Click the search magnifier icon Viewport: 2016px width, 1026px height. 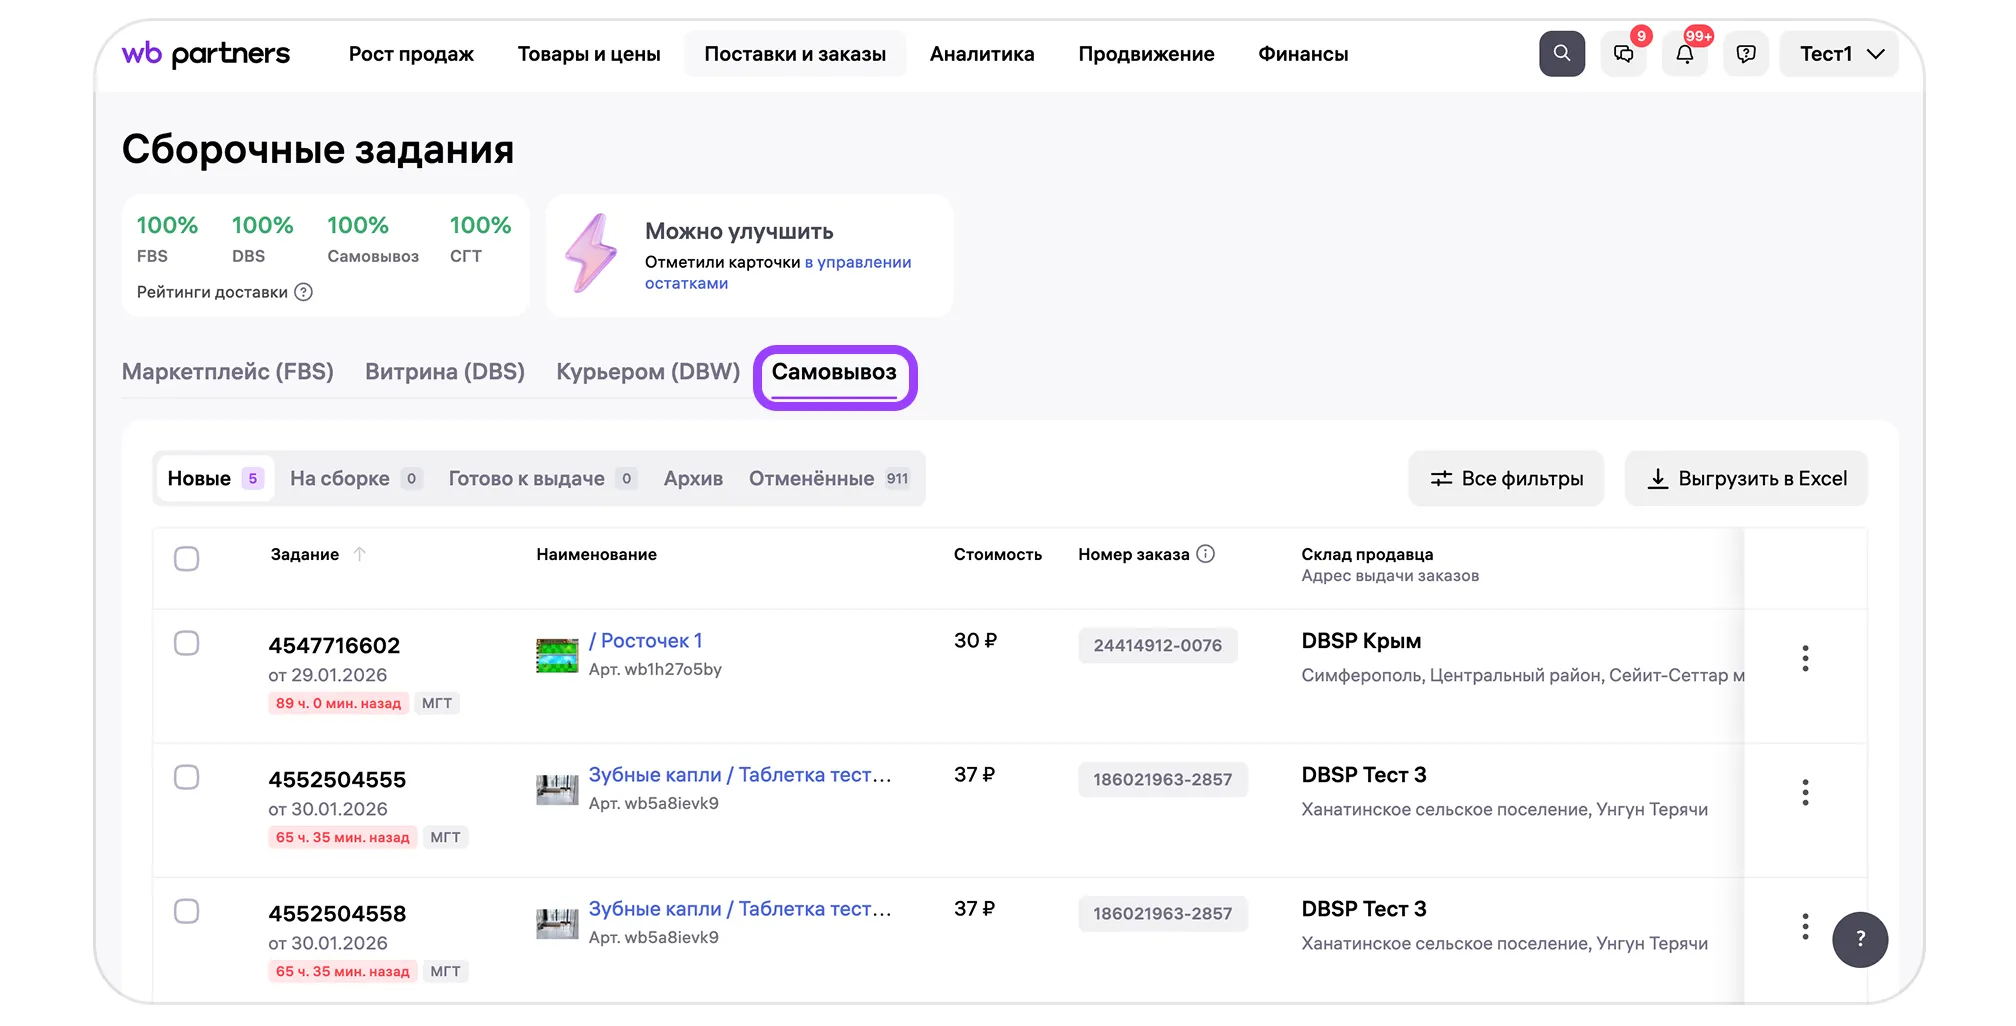click(x=1561, y=54)
